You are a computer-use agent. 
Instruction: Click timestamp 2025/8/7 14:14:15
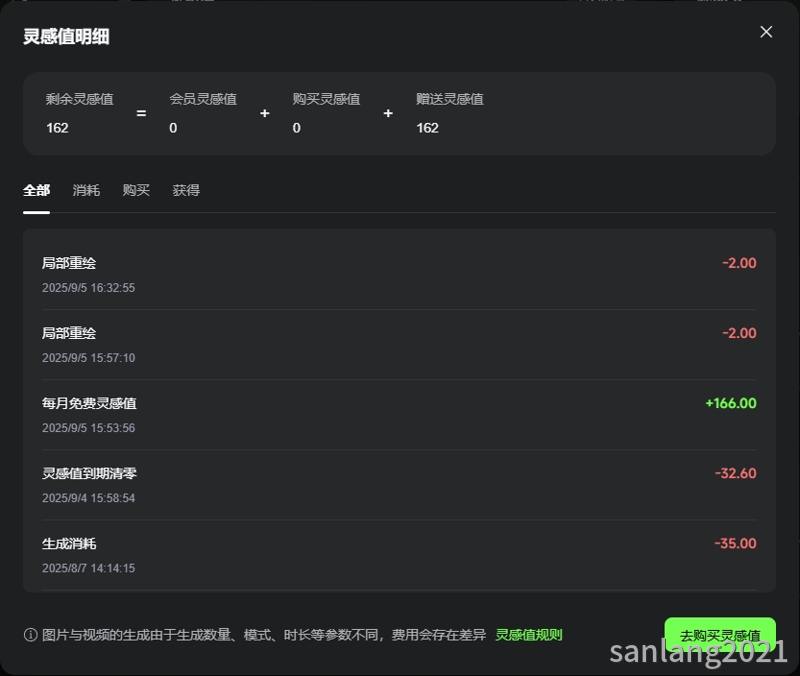(88, 568)
